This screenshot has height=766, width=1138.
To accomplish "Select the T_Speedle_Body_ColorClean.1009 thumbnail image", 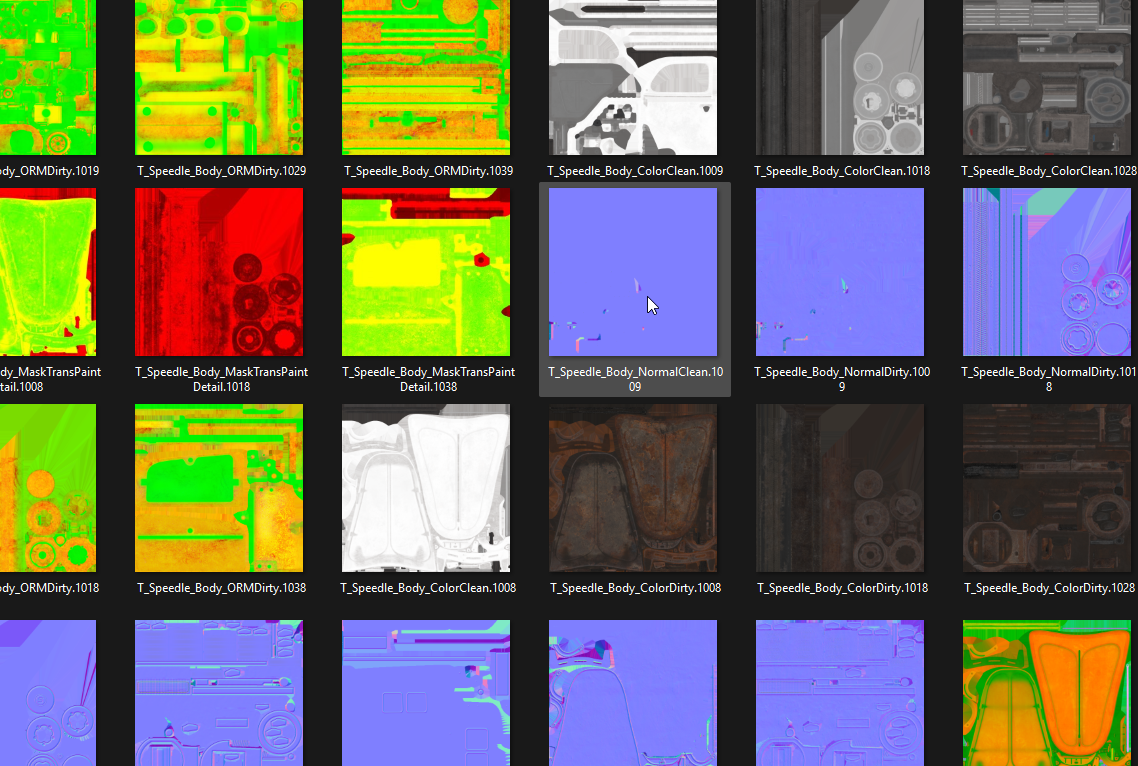I will pyautogui.click(x=633, y=77).
